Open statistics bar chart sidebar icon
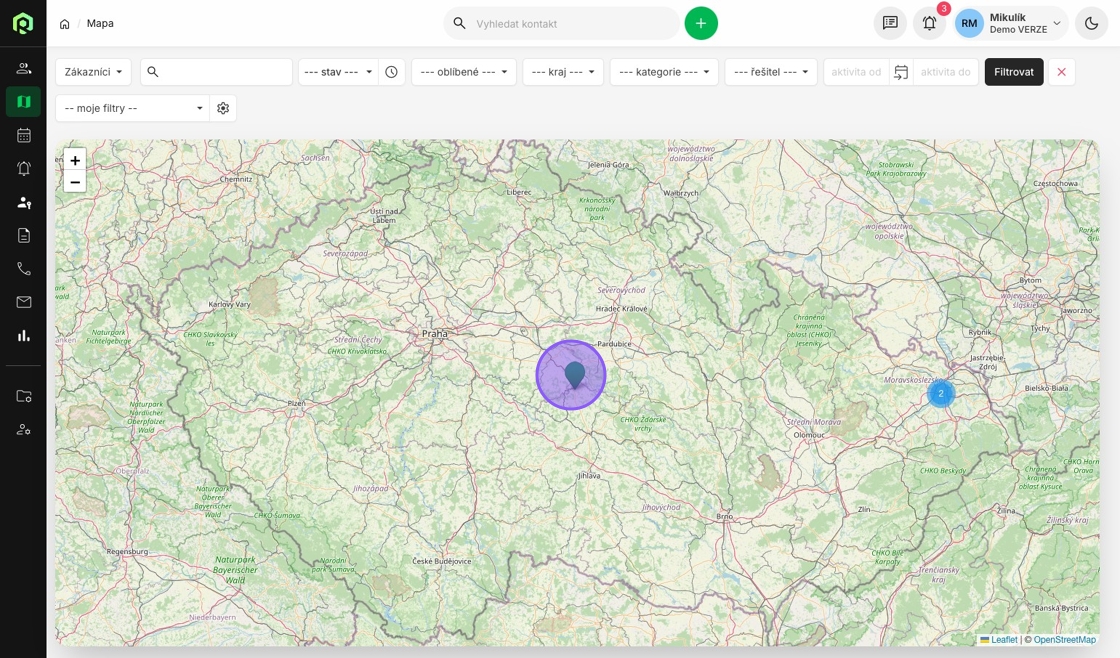Viewport: 1120px width, 658px height. 24,336
